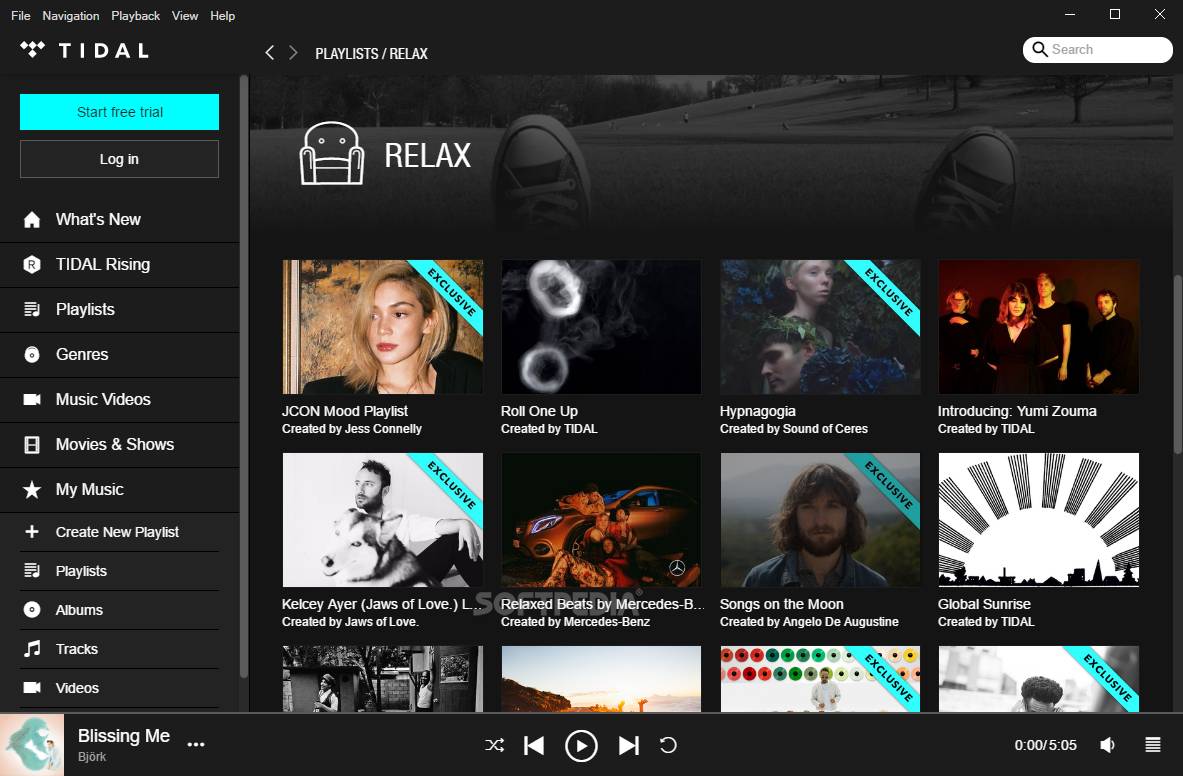This screenshot has height=776, width=1183.
Task: Go back with the left arrow
Action: point(269,52)
